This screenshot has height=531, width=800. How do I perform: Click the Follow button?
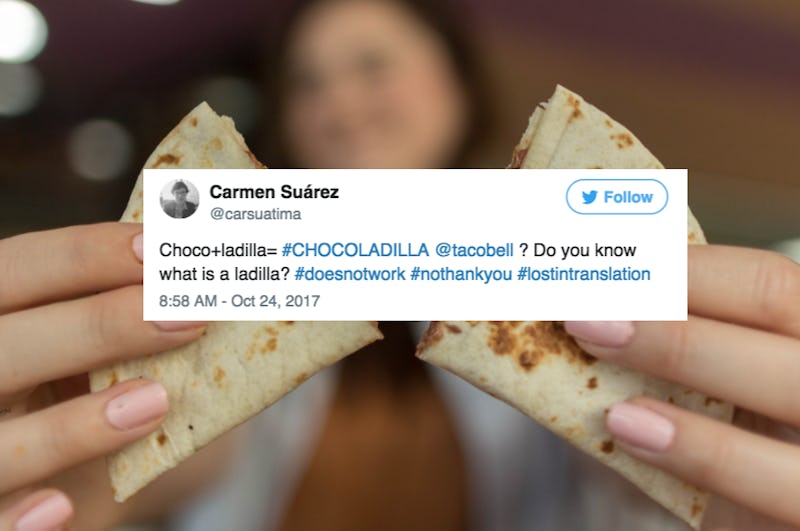click(617, 197)
